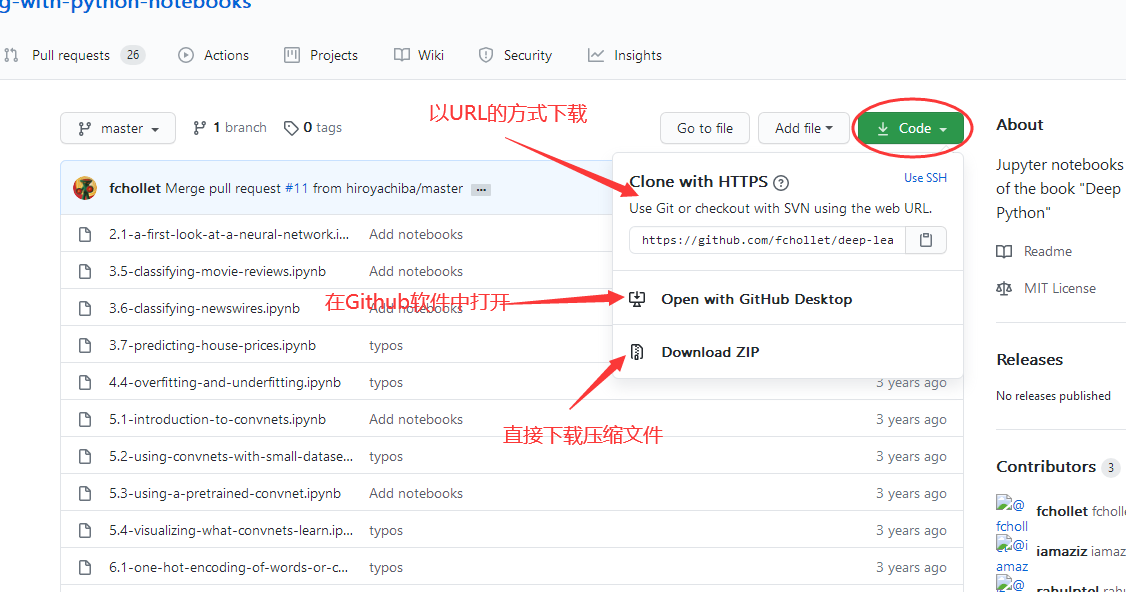
Task: Click the Pull requests tab icon
Action: pyautogui.click(x=11, y=55)
